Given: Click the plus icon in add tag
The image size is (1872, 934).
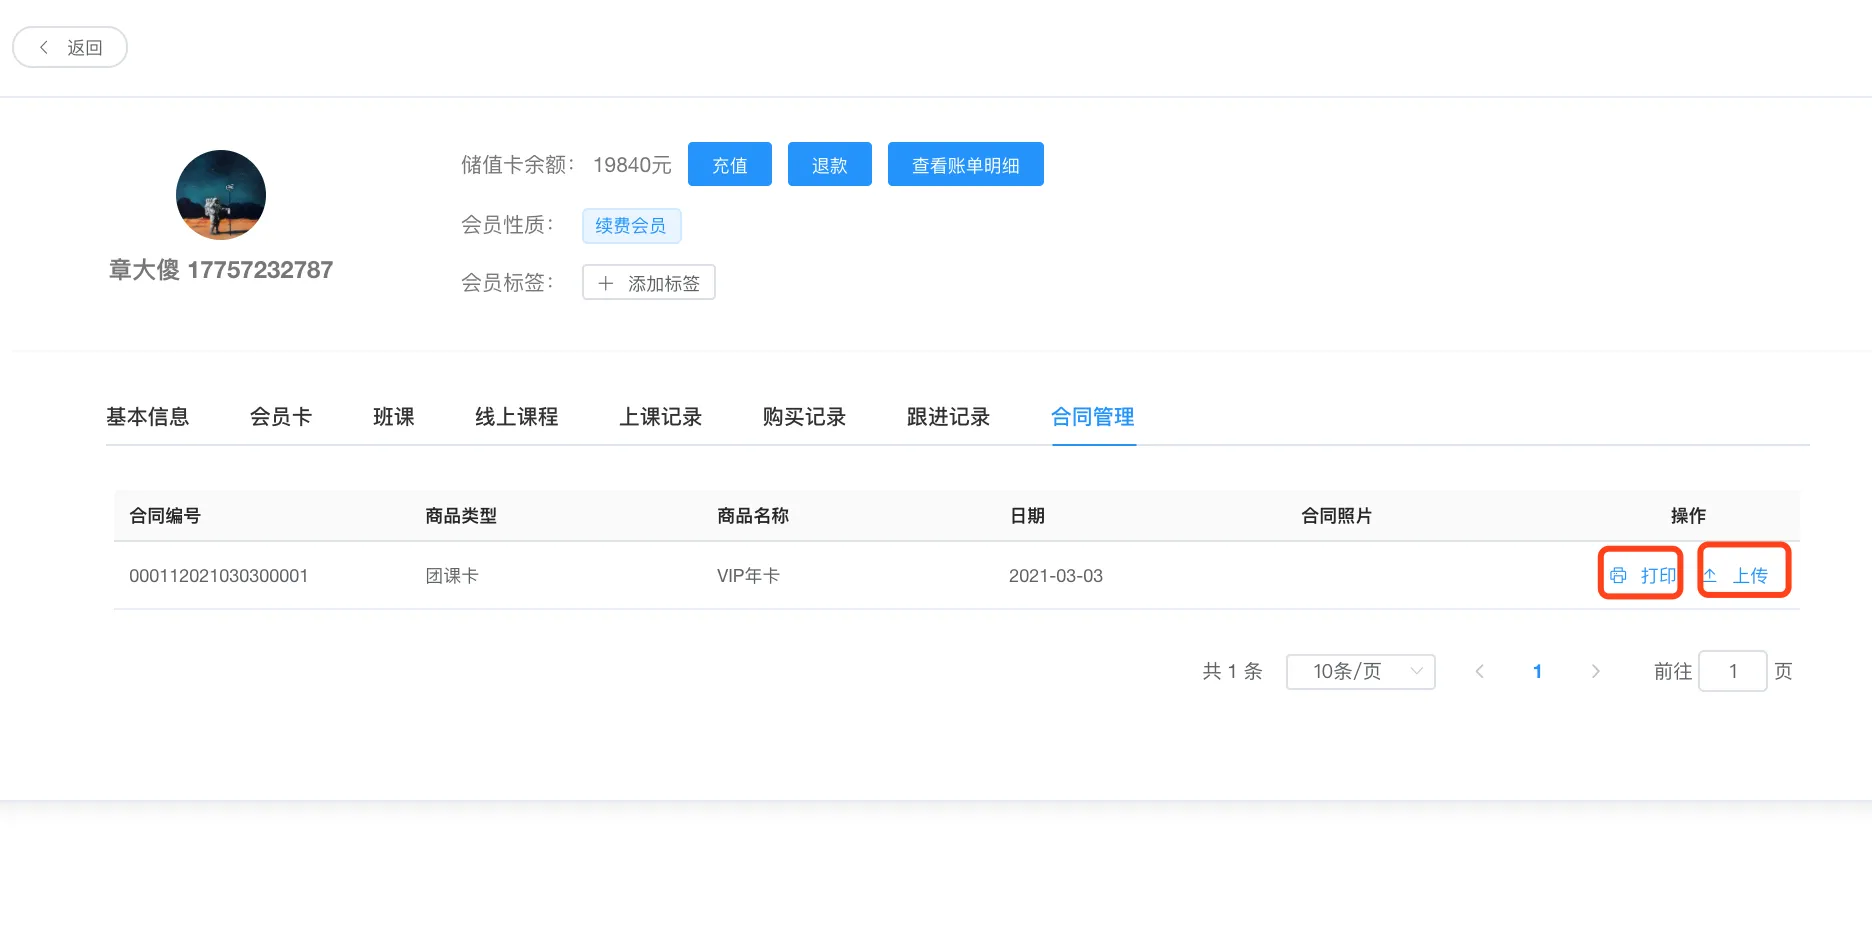Looking at the screenshot, I should tap(605, 283).
